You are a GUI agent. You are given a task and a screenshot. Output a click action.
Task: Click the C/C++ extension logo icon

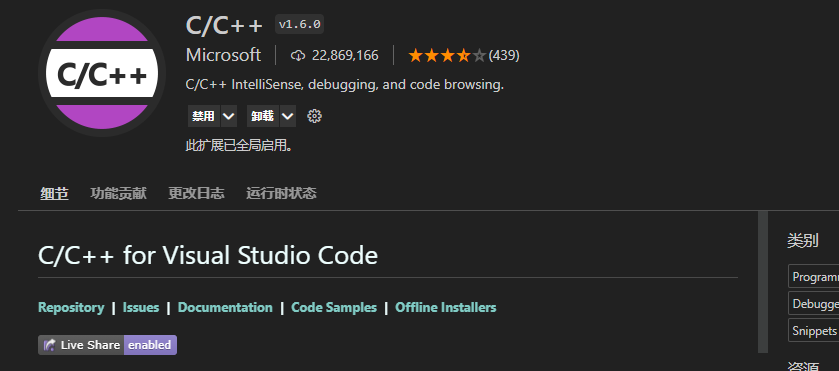pyautogui.click(x=102, y=73)
